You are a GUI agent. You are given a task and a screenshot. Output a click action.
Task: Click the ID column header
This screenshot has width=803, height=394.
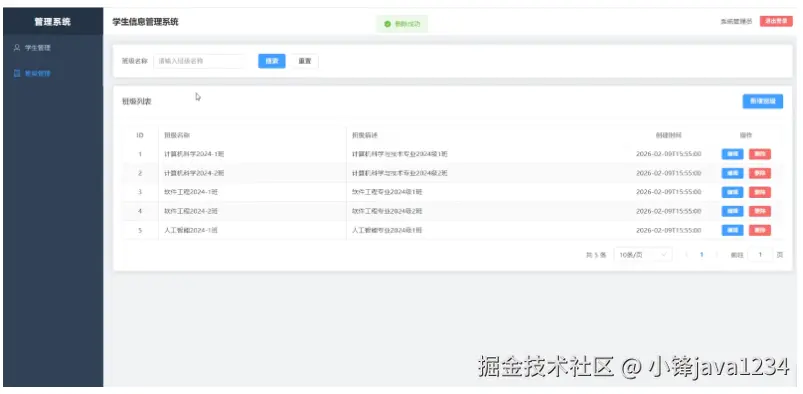[140, 135]
